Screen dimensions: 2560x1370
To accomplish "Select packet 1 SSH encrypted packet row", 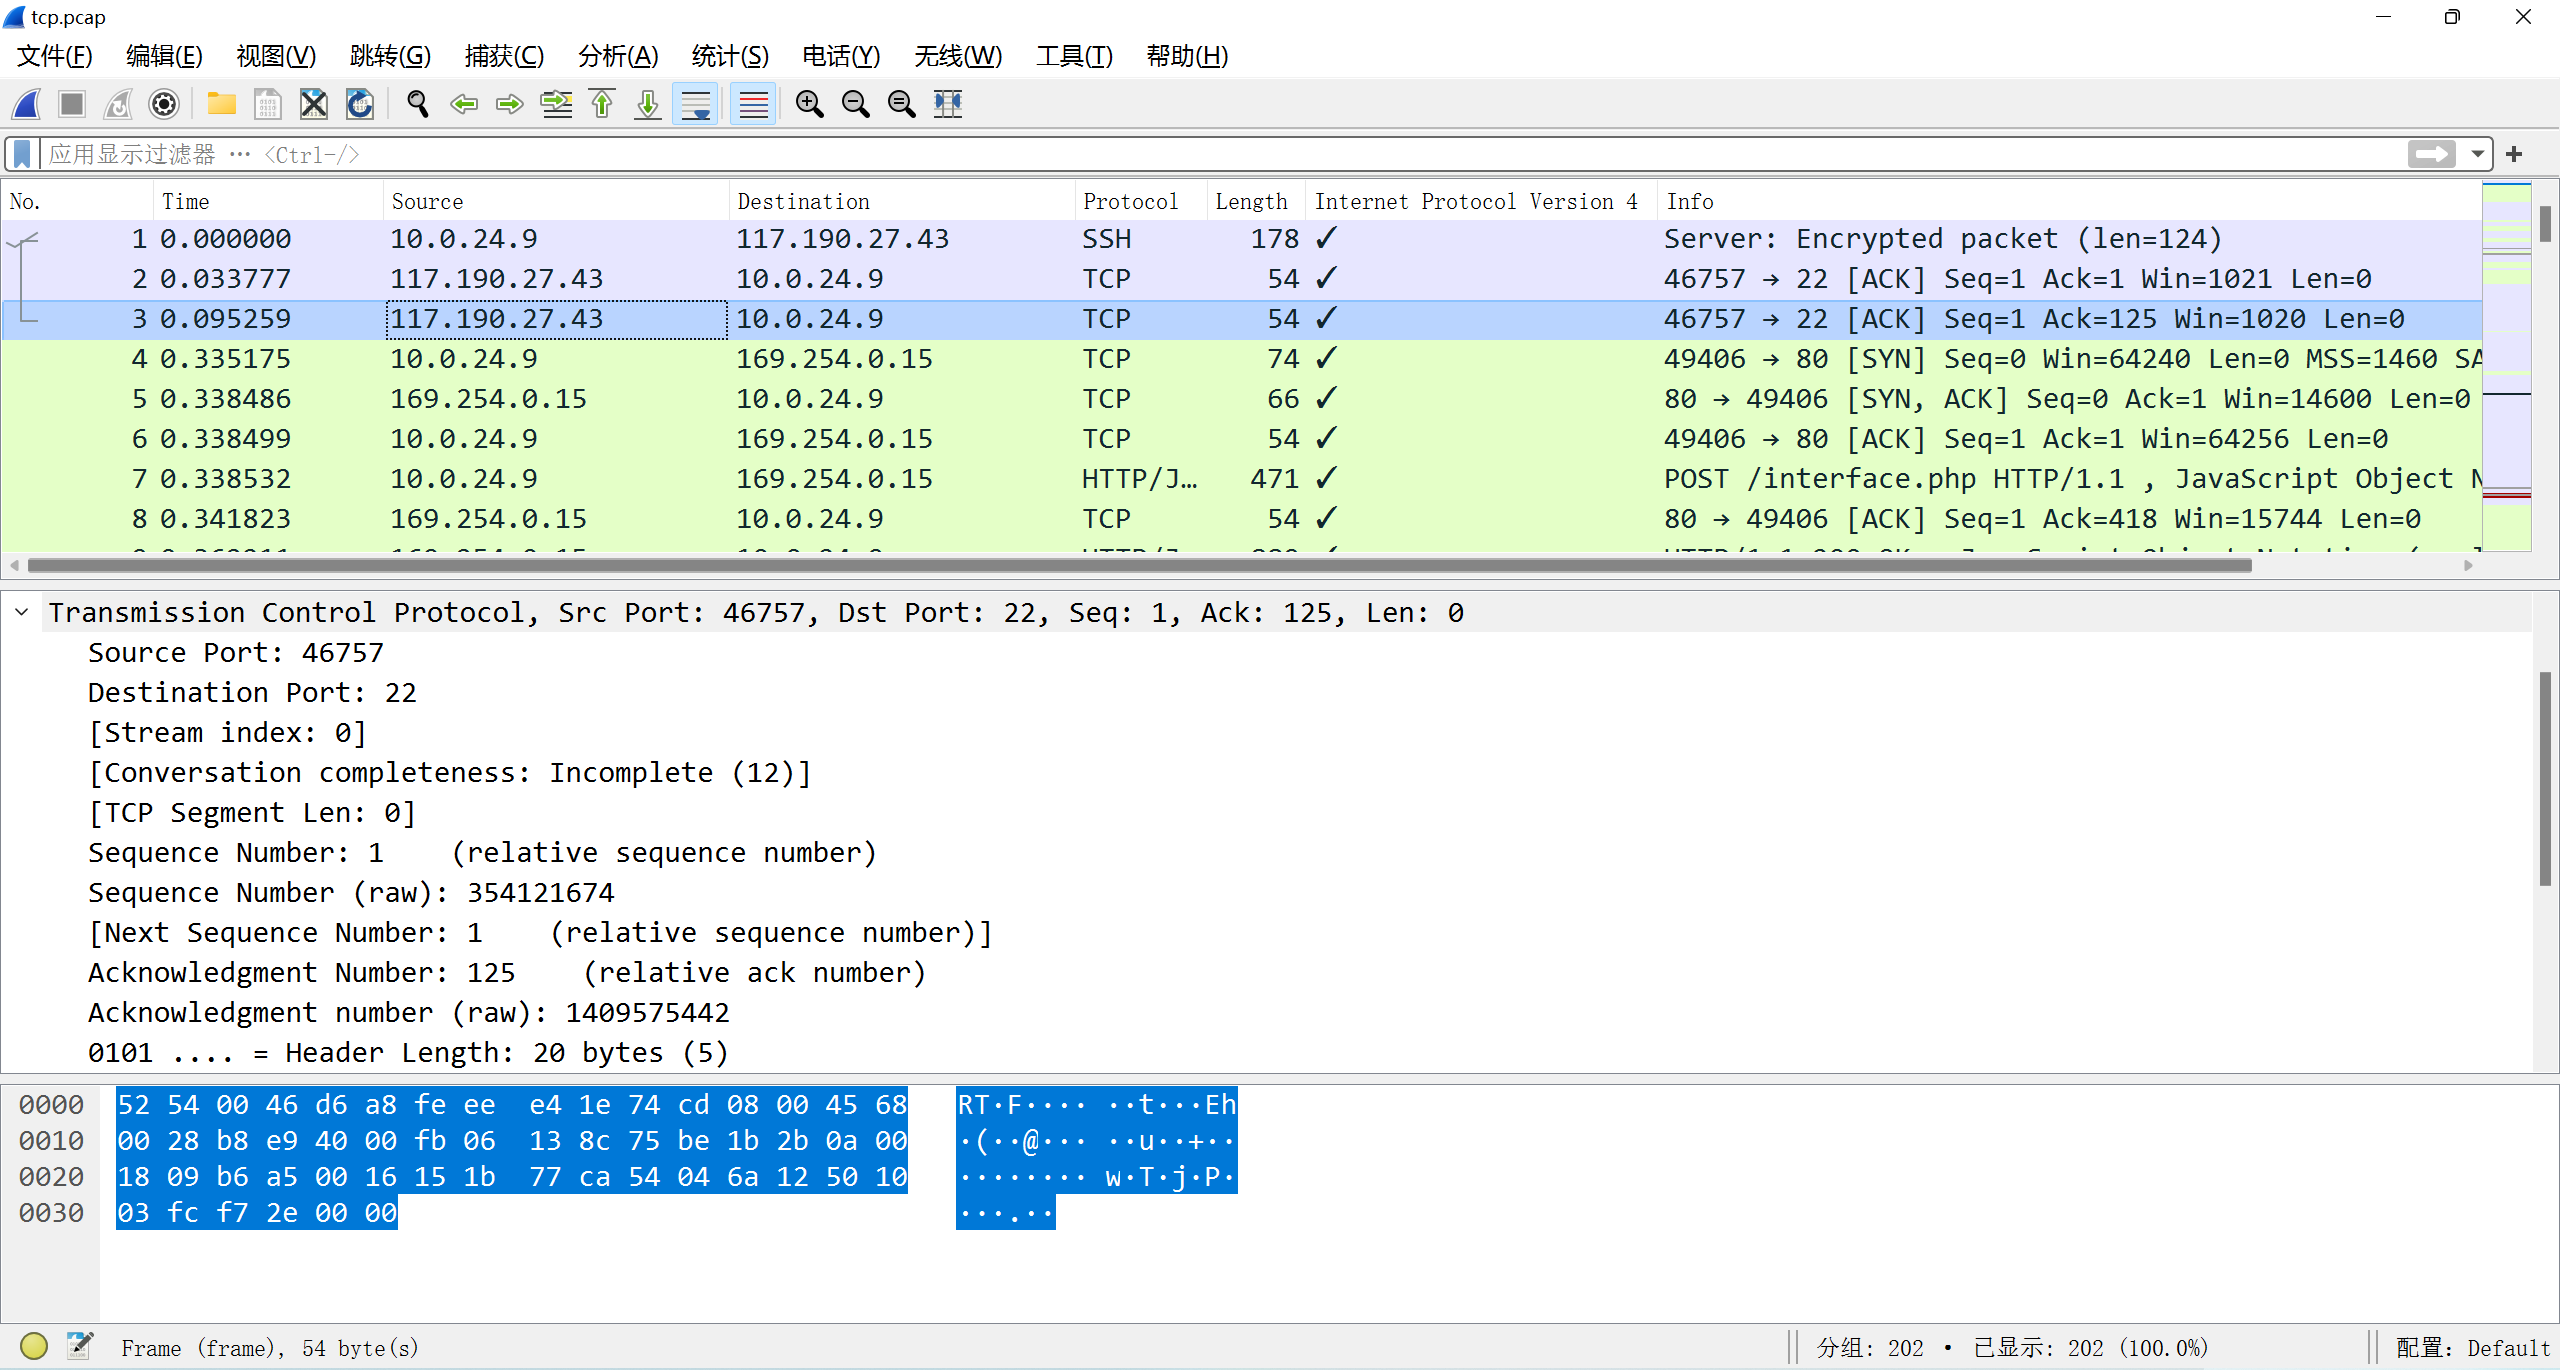I will click(1241, 239).
